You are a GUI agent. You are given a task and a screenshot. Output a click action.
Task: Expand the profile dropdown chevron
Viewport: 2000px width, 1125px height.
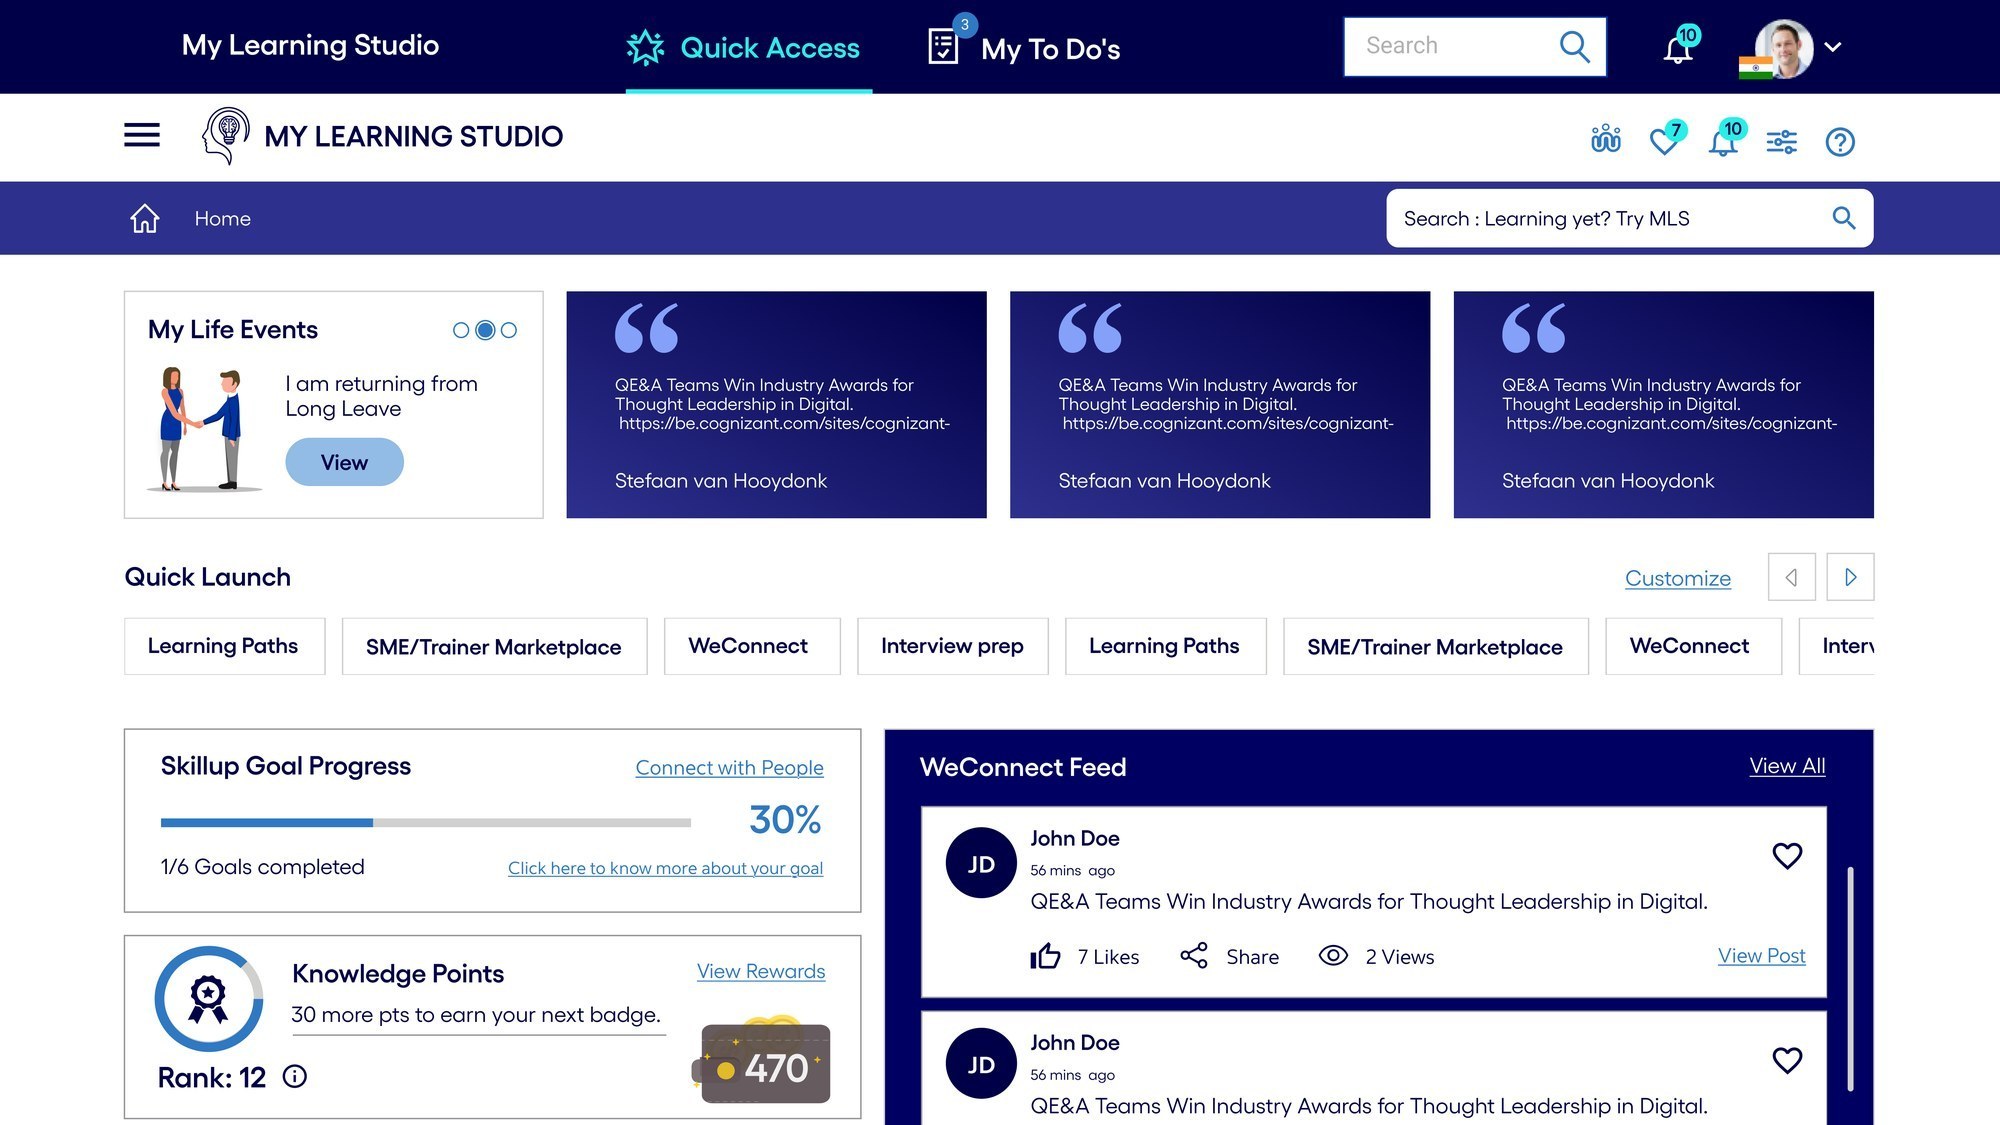[x=1833, y=47]
